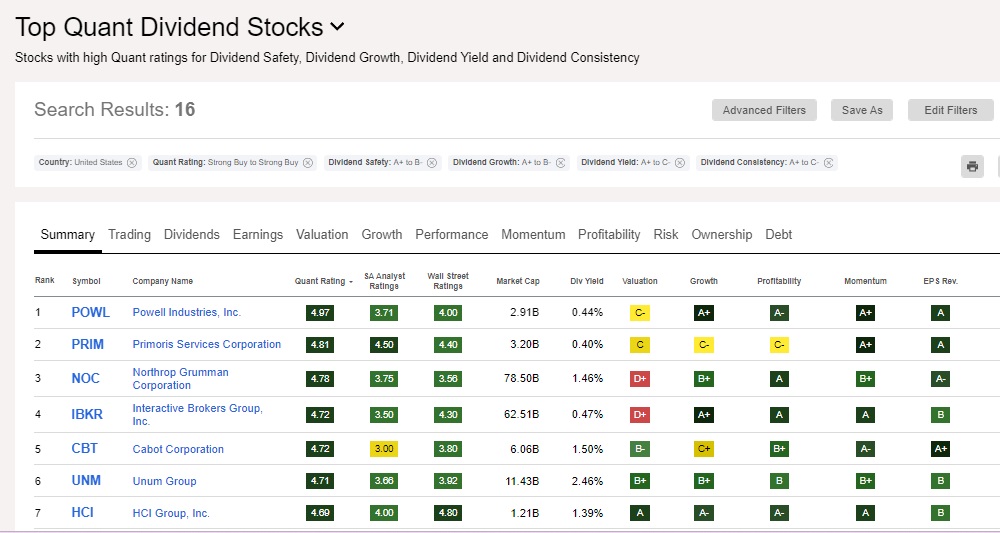Click PRIM's yellow C- Growth grade
This screenshot has width=1000, height=533.
[703, 345]
